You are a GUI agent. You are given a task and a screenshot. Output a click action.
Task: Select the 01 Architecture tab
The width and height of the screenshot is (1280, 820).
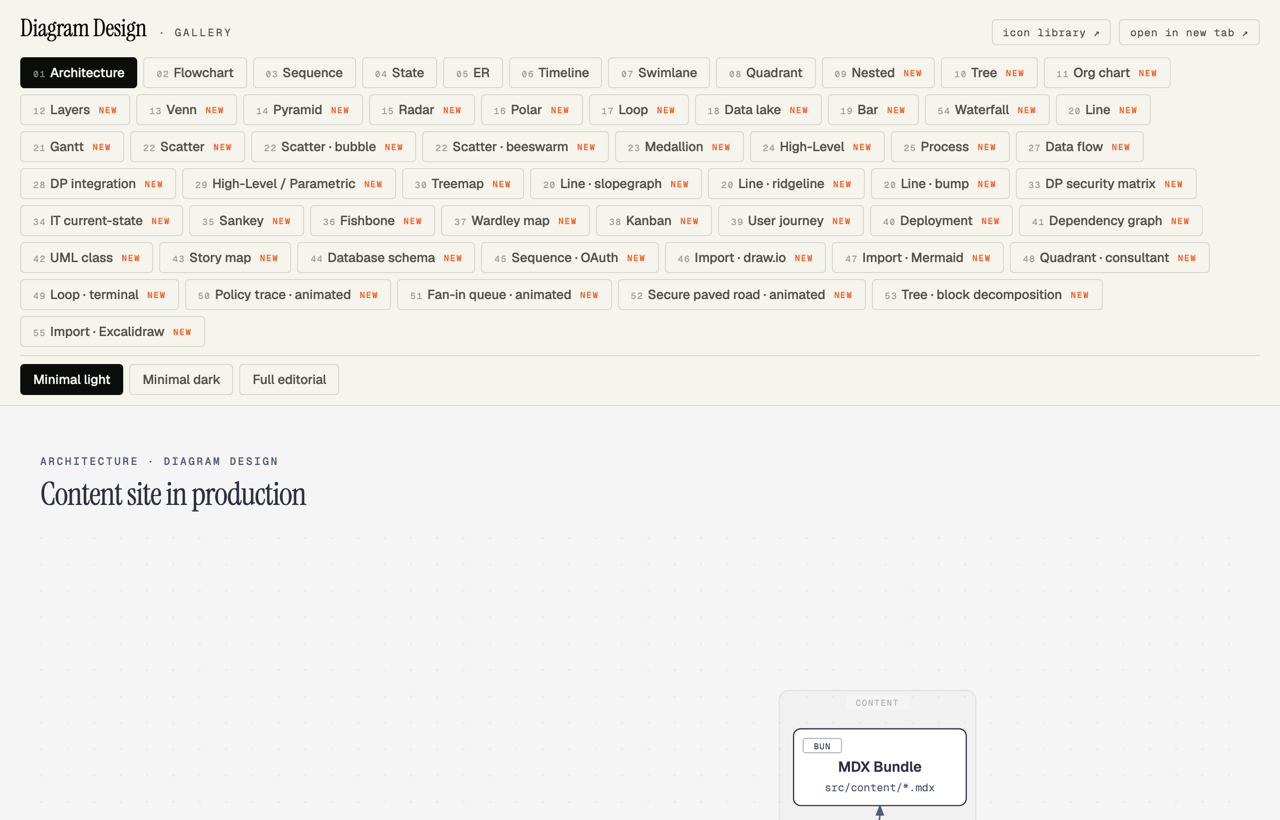tap(79, 73)
